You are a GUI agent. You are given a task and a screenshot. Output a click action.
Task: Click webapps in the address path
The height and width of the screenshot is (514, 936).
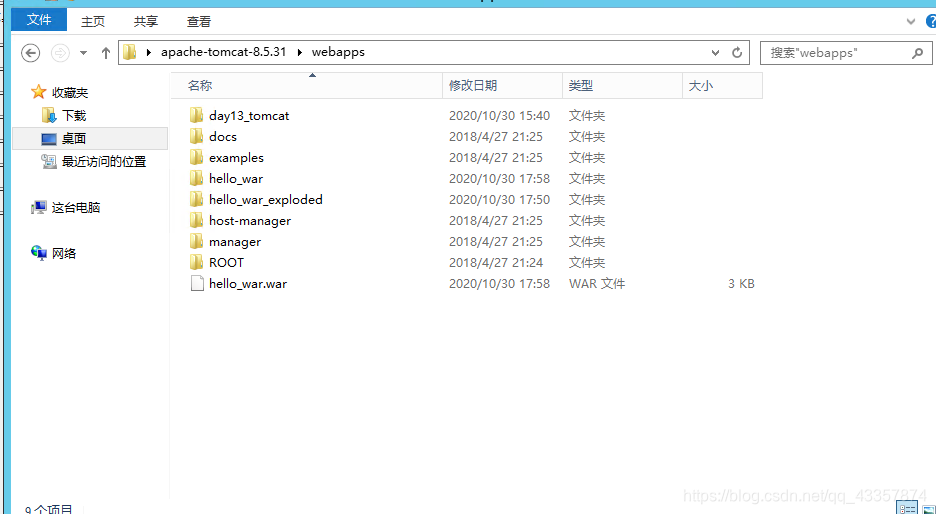coord(338,52)
